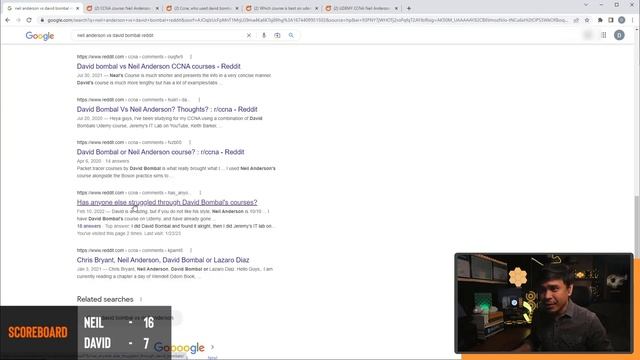
Task: Close the 'UDEMY CCNA Neil Anderson' tab
Action: pyautogui.click(x=396, y=8)
